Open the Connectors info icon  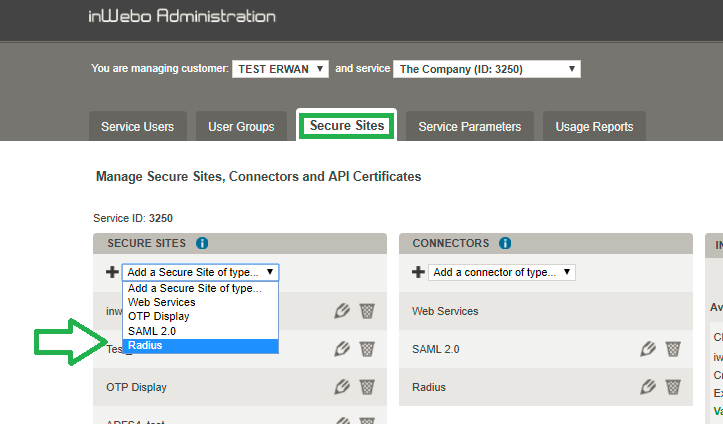[505, 243]
